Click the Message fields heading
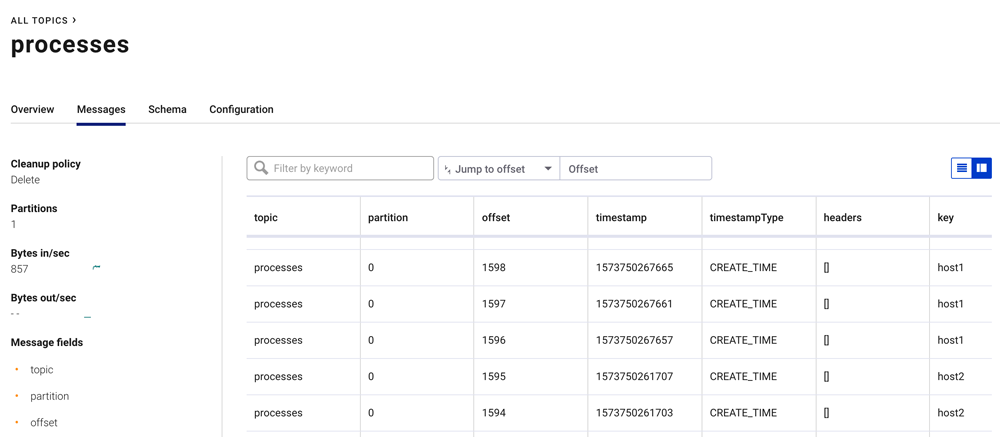Viewport: 1000px width, 437px height. tap(47, 343)
